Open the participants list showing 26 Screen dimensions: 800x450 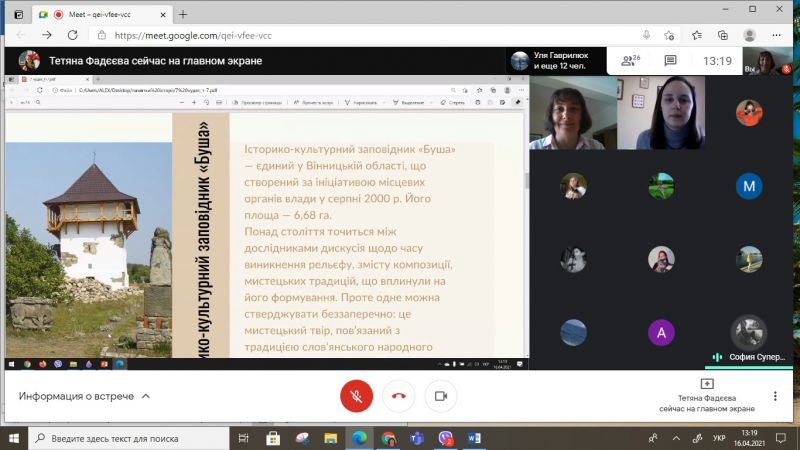click(631, 61)
